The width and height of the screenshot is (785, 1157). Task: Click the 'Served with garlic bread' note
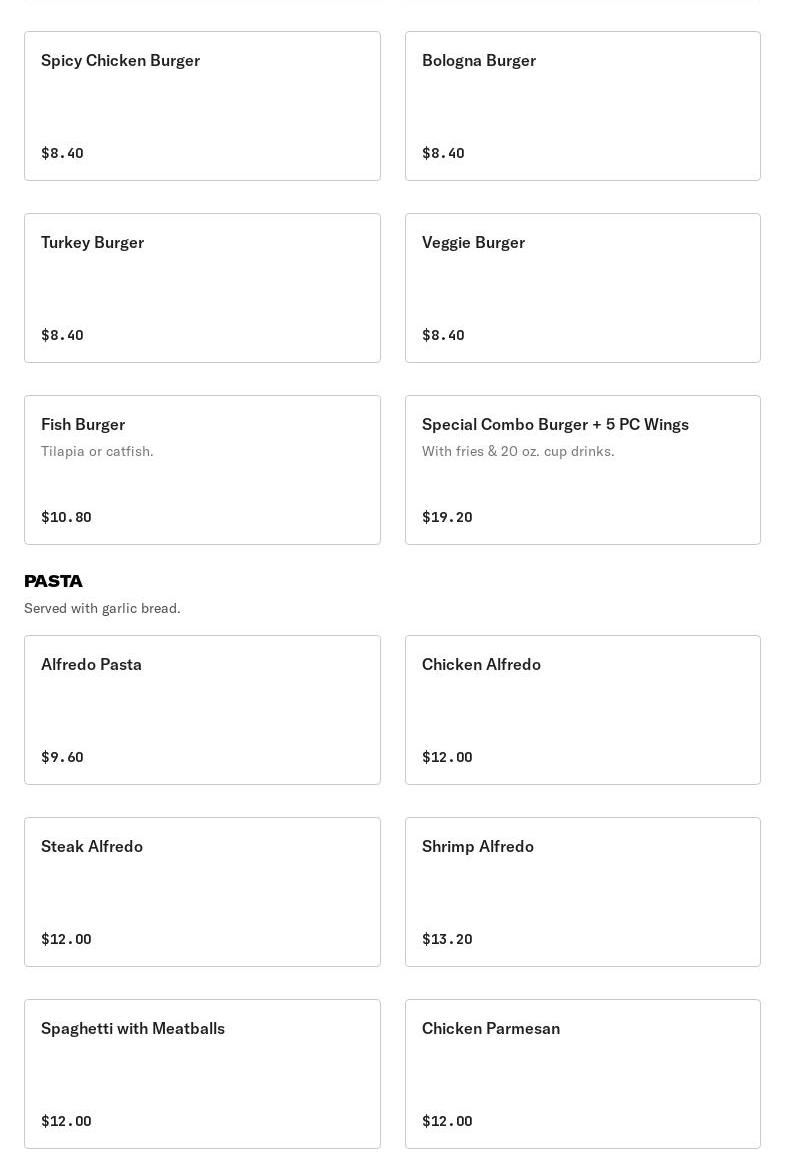(102, 608)
